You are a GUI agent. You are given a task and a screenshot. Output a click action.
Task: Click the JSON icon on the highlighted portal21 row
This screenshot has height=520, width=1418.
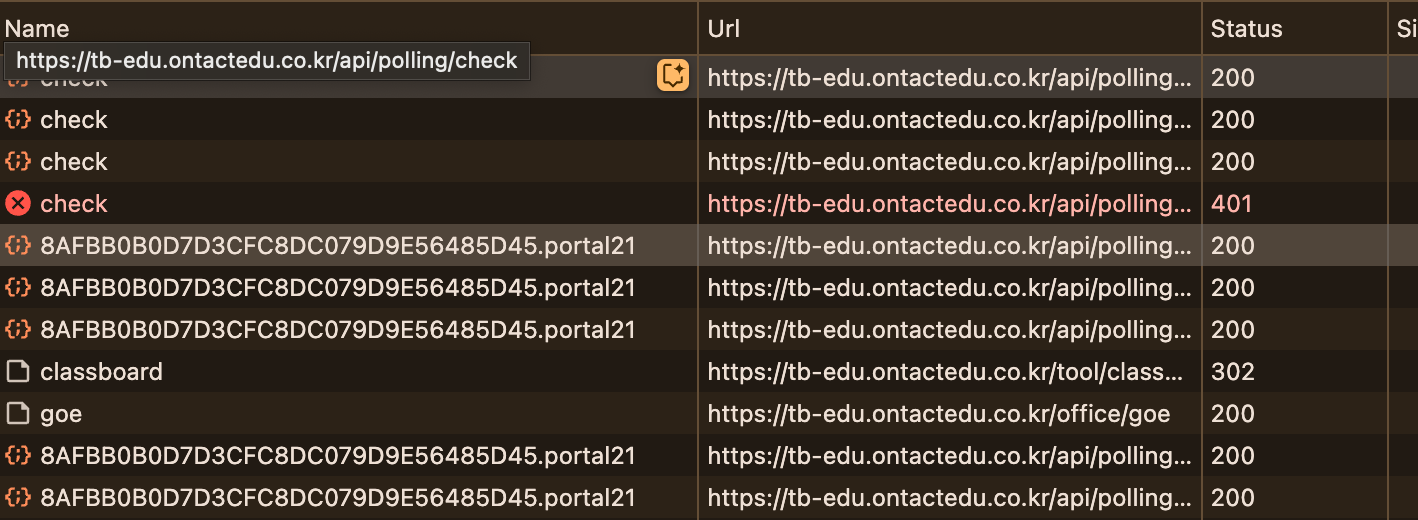click(x=18, y=246)
